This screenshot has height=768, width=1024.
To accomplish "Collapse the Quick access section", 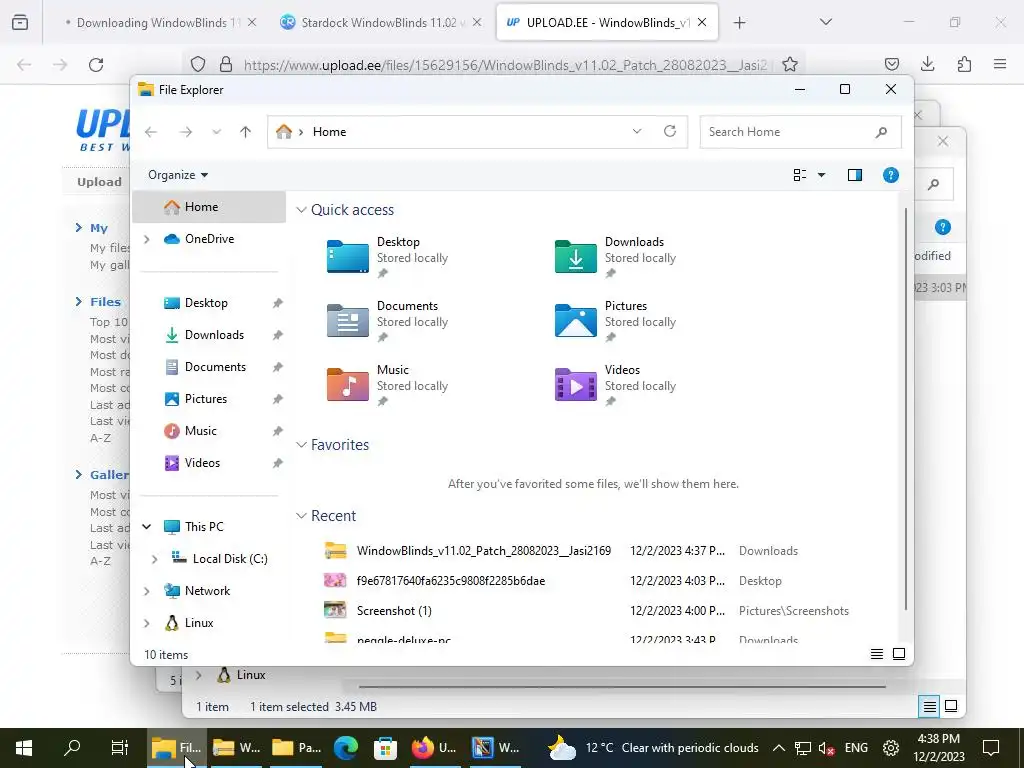I will [x=301, y=210].
